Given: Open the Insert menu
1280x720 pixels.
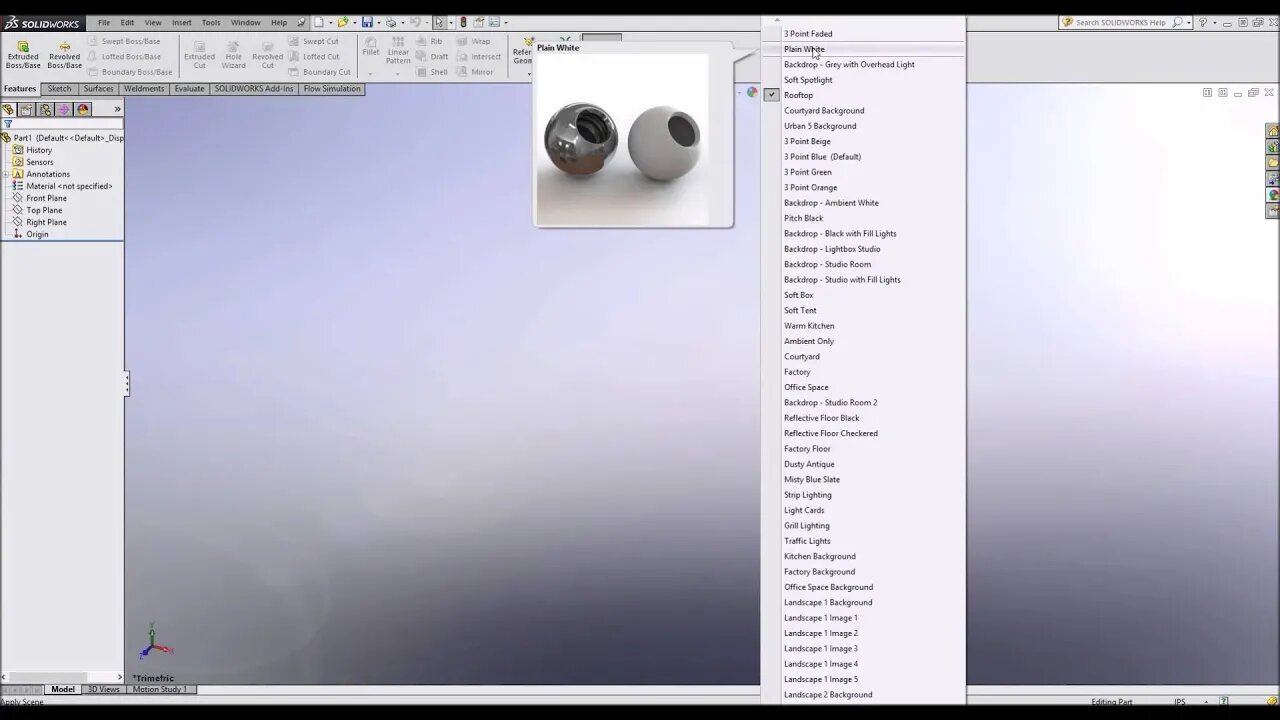Looking at the screenshot, I should point(181,22).
